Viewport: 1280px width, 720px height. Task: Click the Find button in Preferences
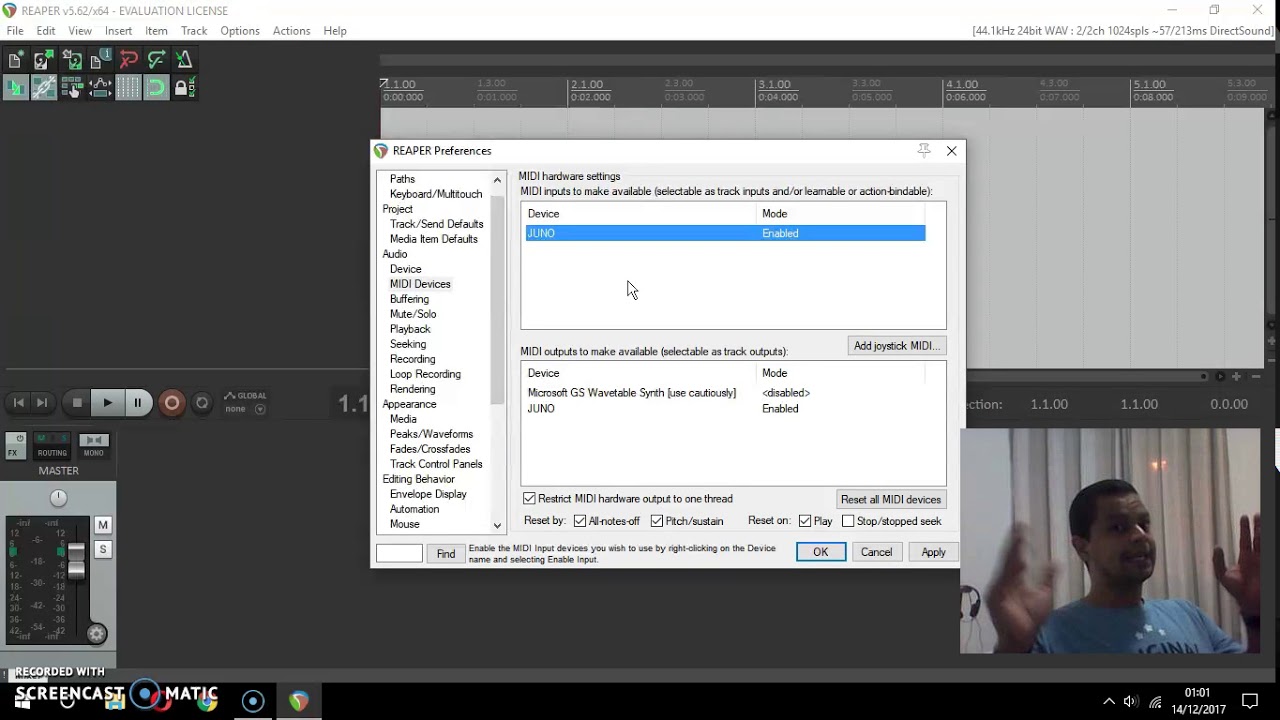446,554
